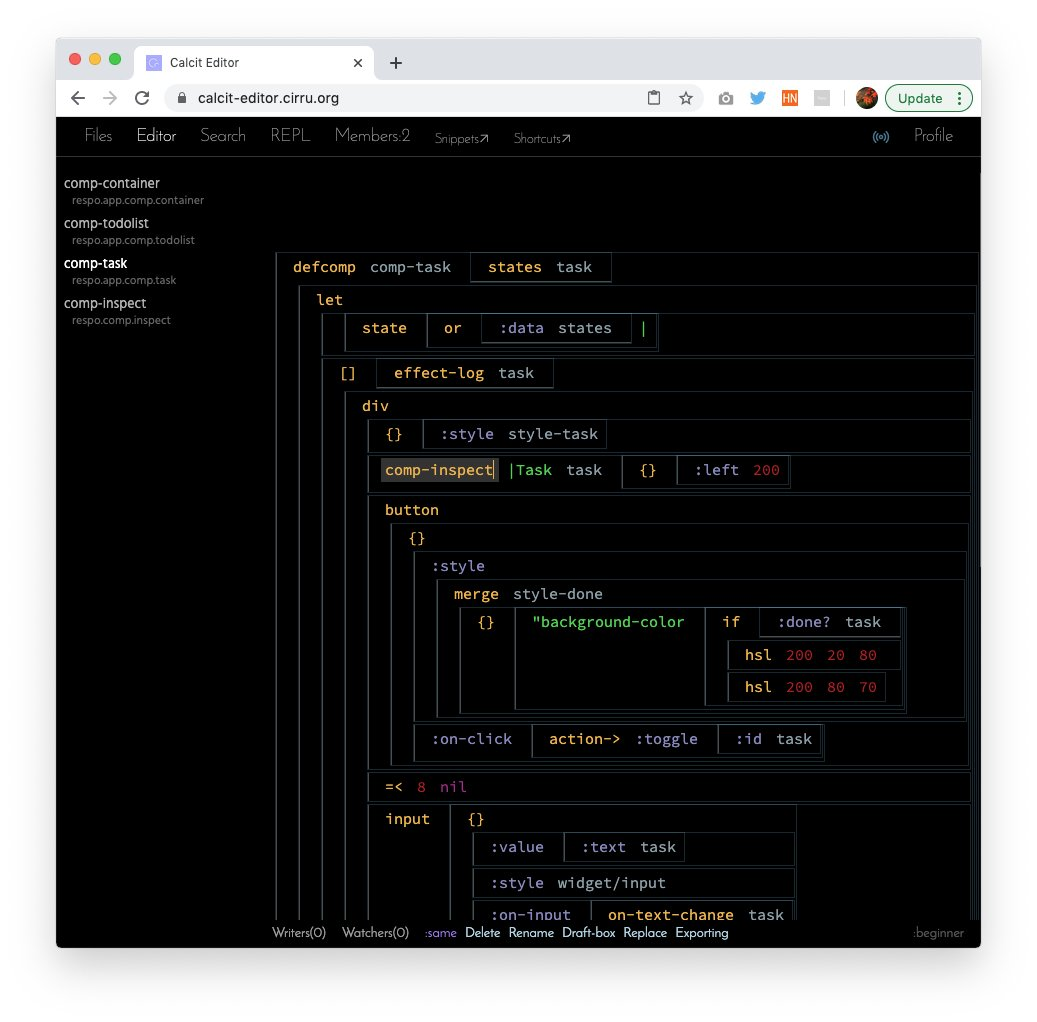Viewport: 1037px width, 1022px height.
Task: Open the Draft-box command
Action: click(x=589, y=933)
